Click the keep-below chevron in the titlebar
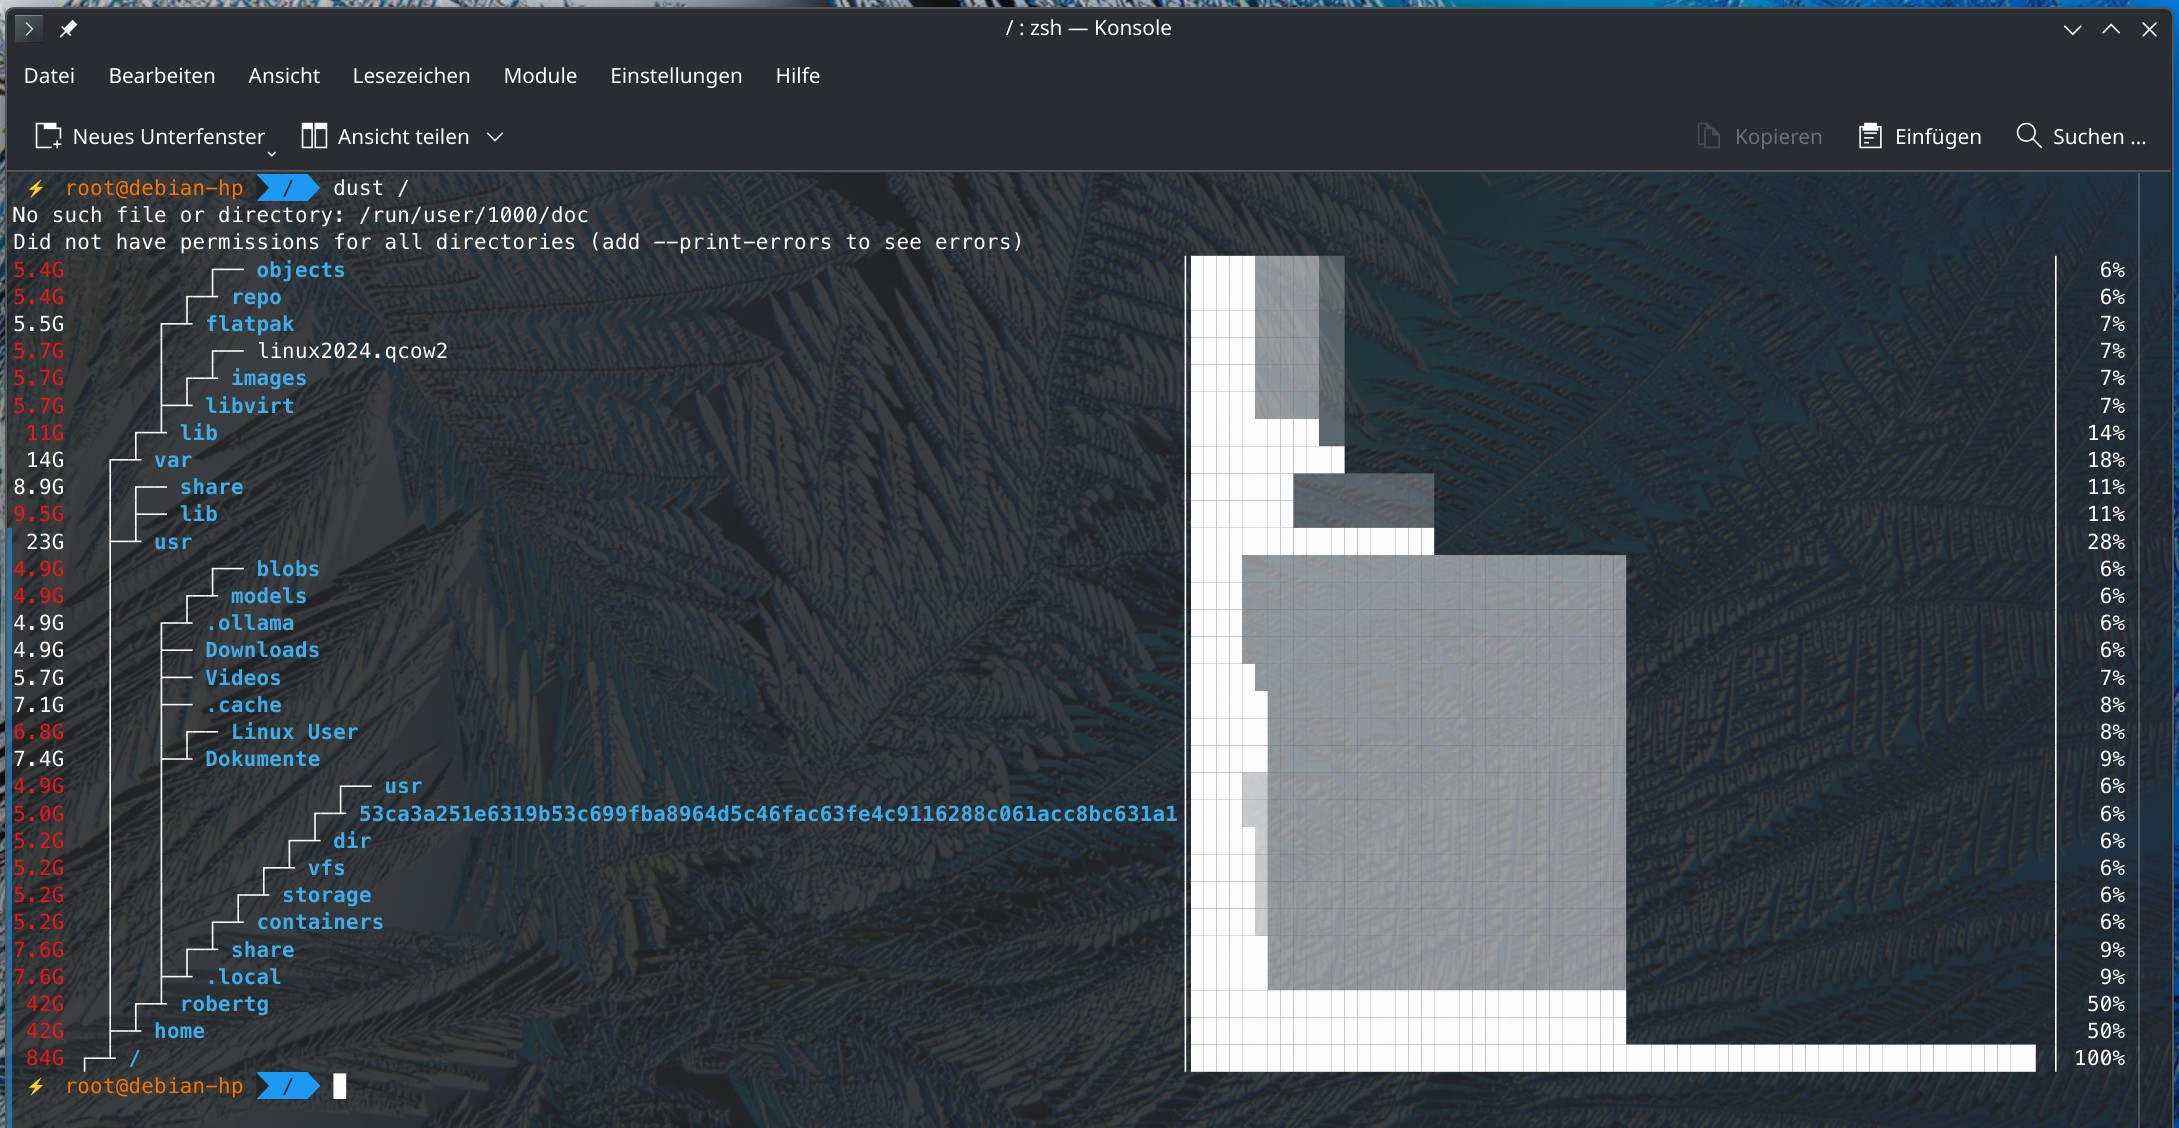This screenshot has height=1128, width=2179. (2072, 29)
